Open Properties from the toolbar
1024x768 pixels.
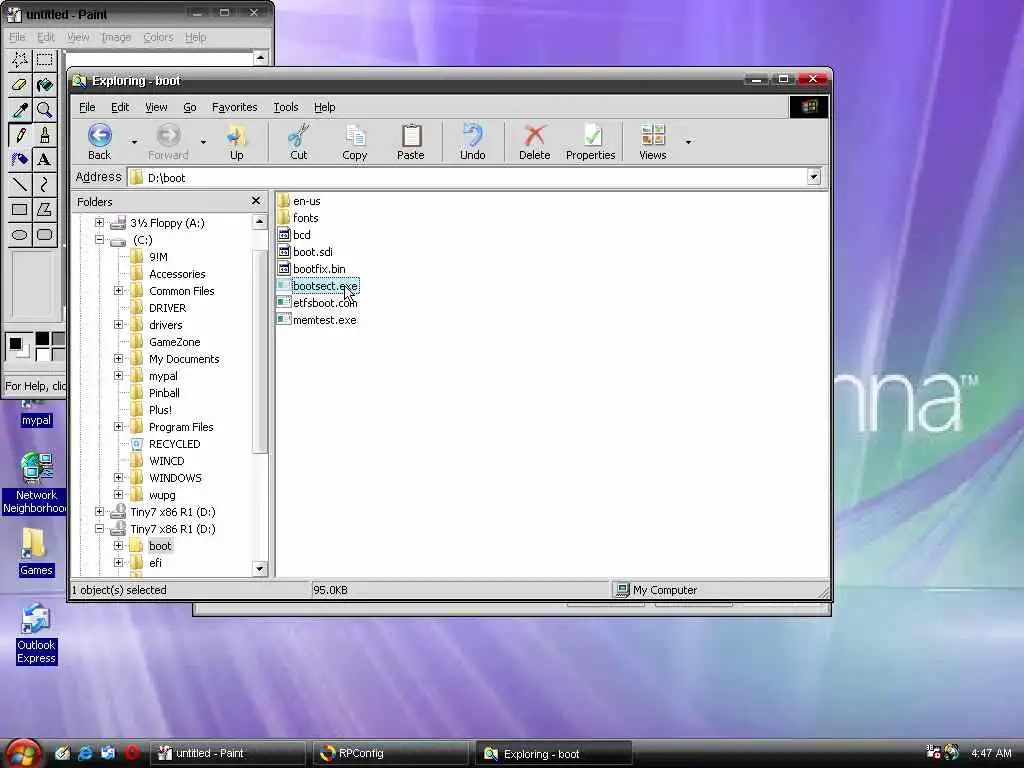590,142
